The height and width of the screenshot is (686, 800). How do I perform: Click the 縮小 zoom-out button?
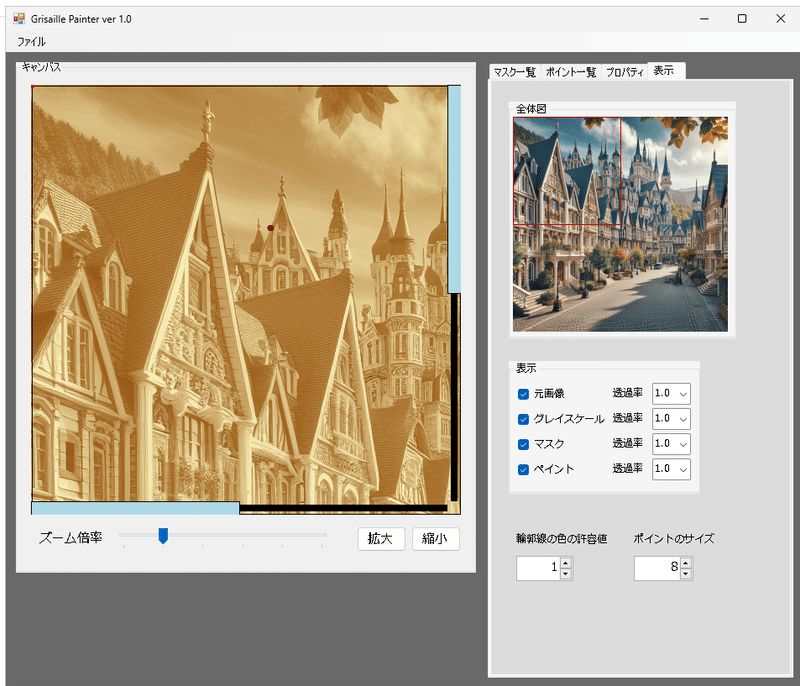pyautogui.click(x=436, y=539)
